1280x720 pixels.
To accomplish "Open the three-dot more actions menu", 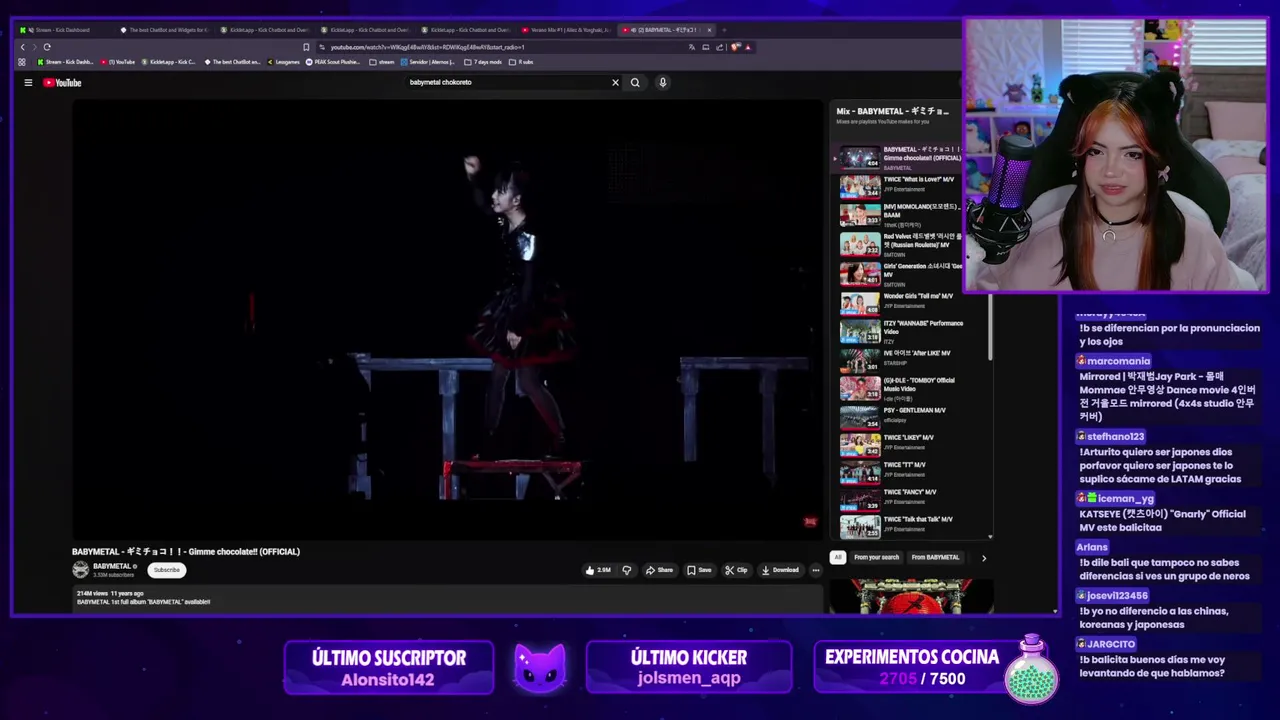I will (x=816, y=570).
